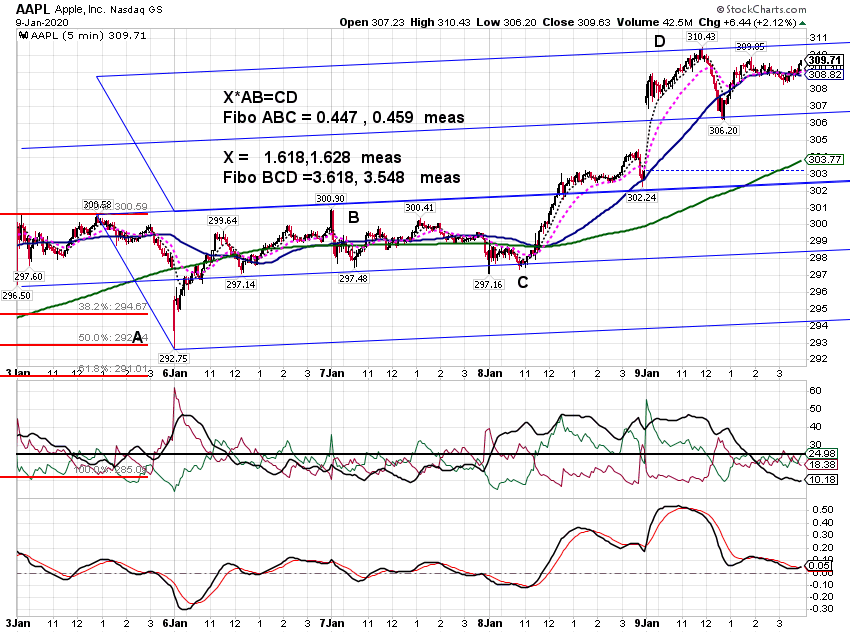Click the 0.05 value tag in the bottom panel

coord(819,566)
